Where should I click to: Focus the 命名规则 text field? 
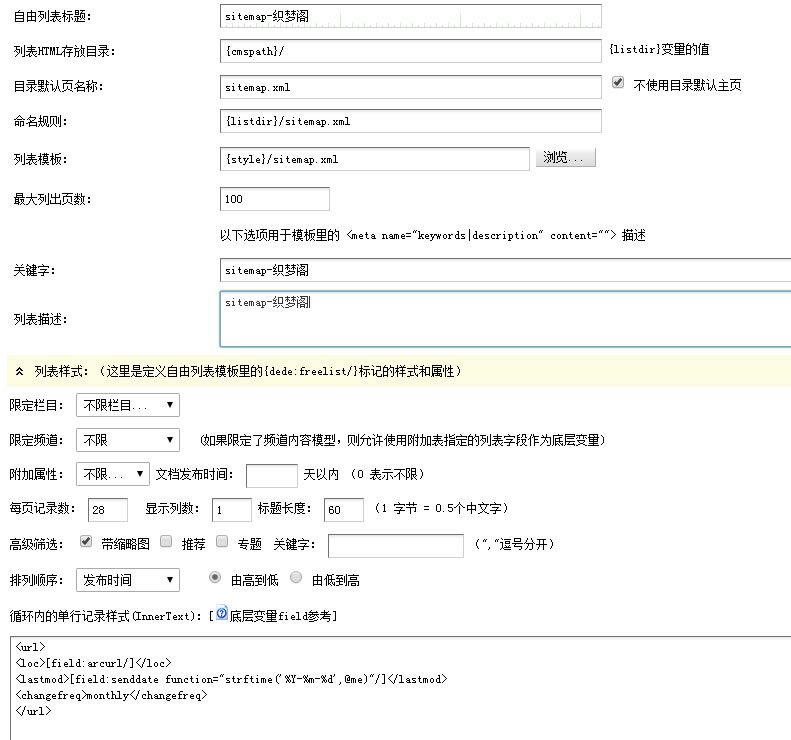coord(410,121)
